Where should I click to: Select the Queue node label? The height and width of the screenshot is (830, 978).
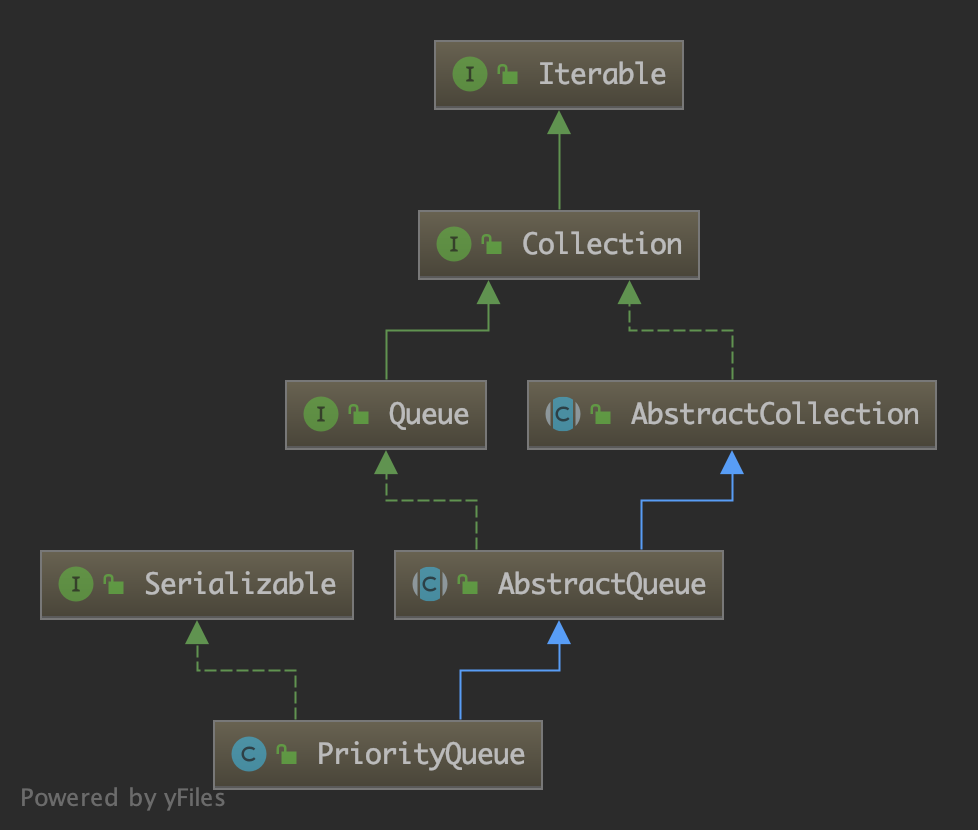point(428,415)
